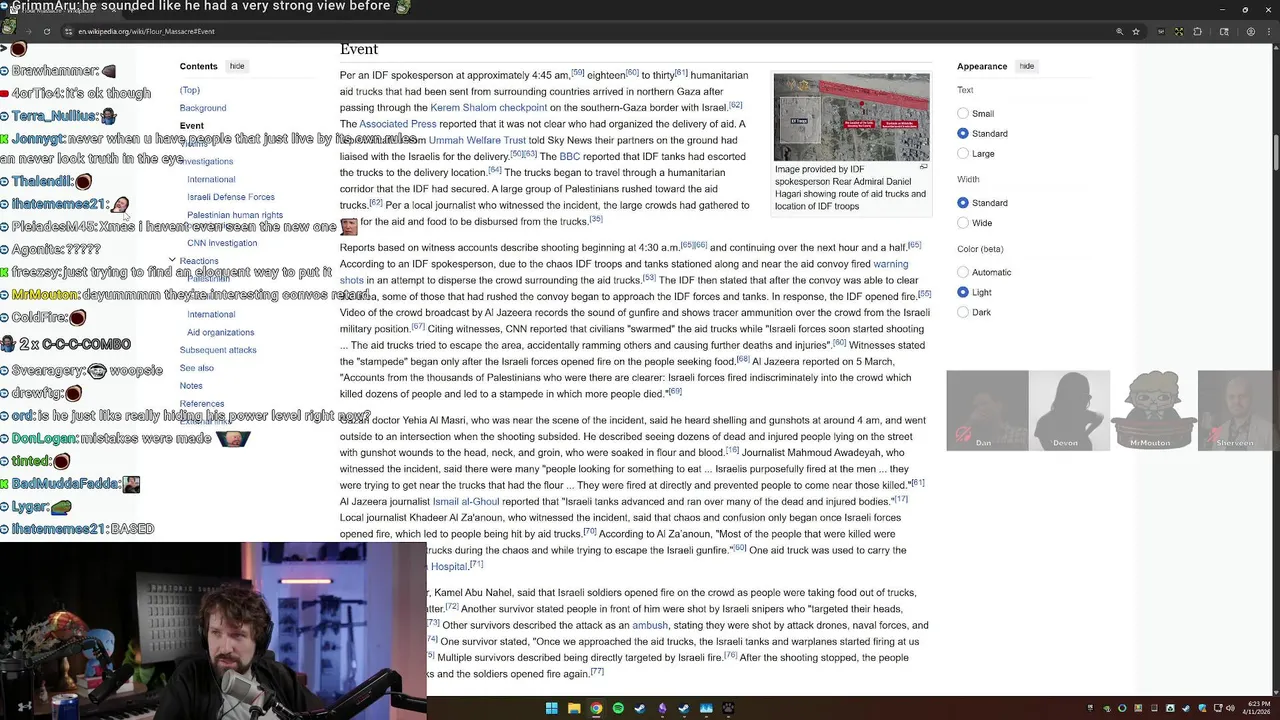Open citation [69] after more people died
The height and width of the screenshot is (720, 1280).
pos(675,391)
